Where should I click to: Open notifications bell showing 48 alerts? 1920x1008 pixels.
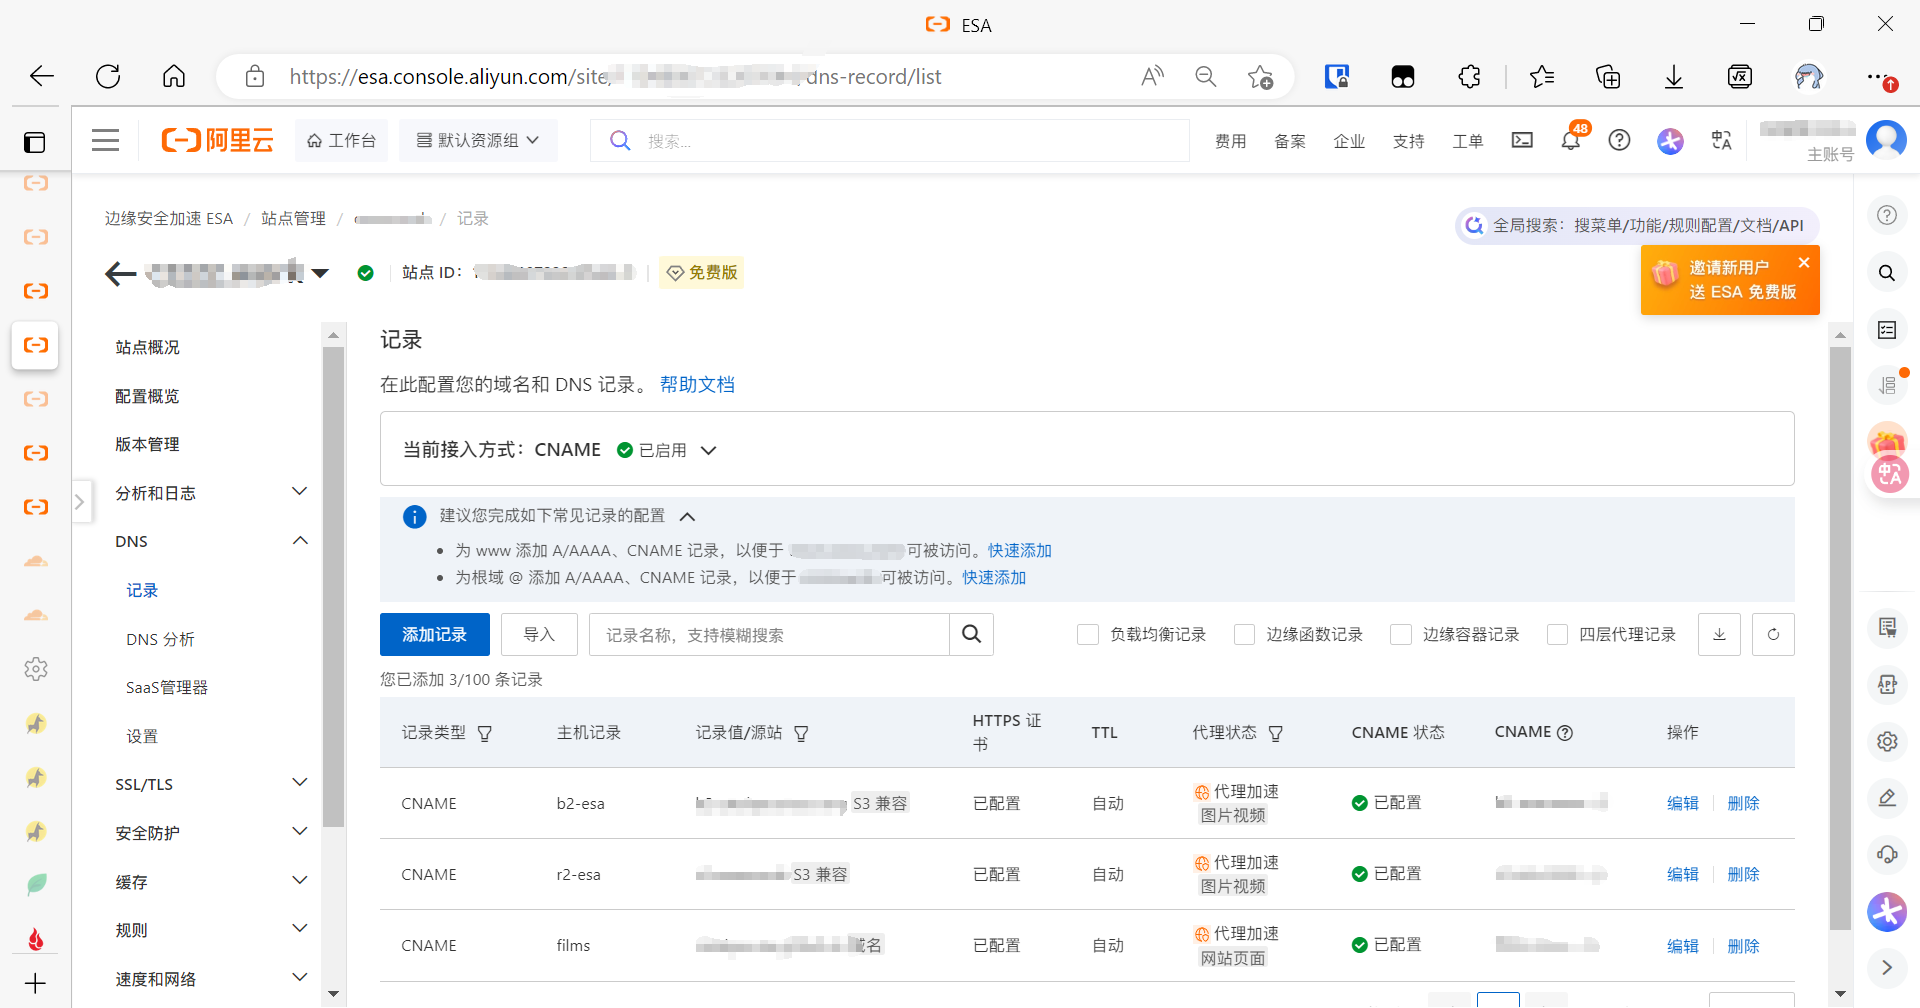pyautogui.click(x=1571, y=140)
